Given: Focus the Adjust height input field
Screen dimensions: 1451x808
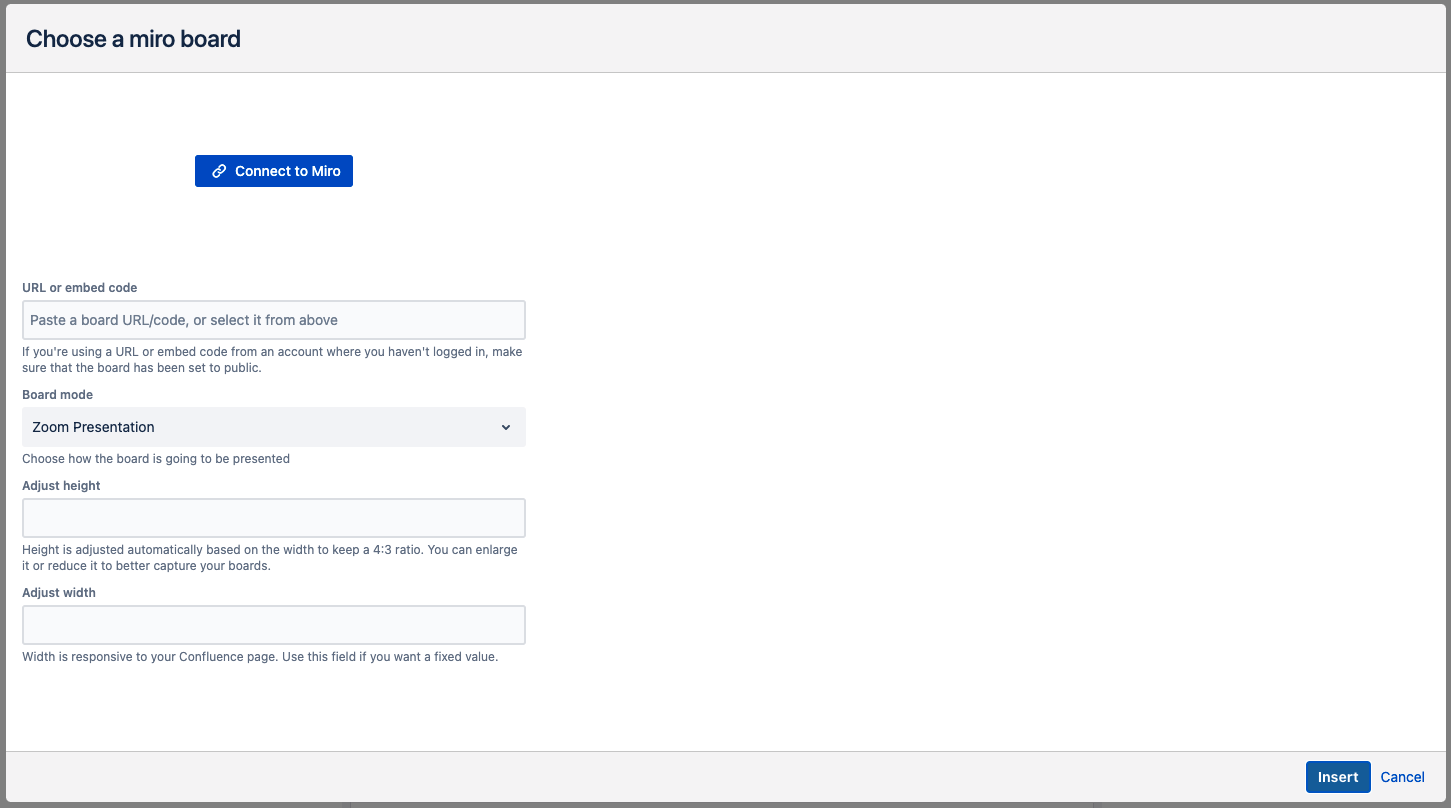Looking at the screenshot, I should [x=274, y=518].
